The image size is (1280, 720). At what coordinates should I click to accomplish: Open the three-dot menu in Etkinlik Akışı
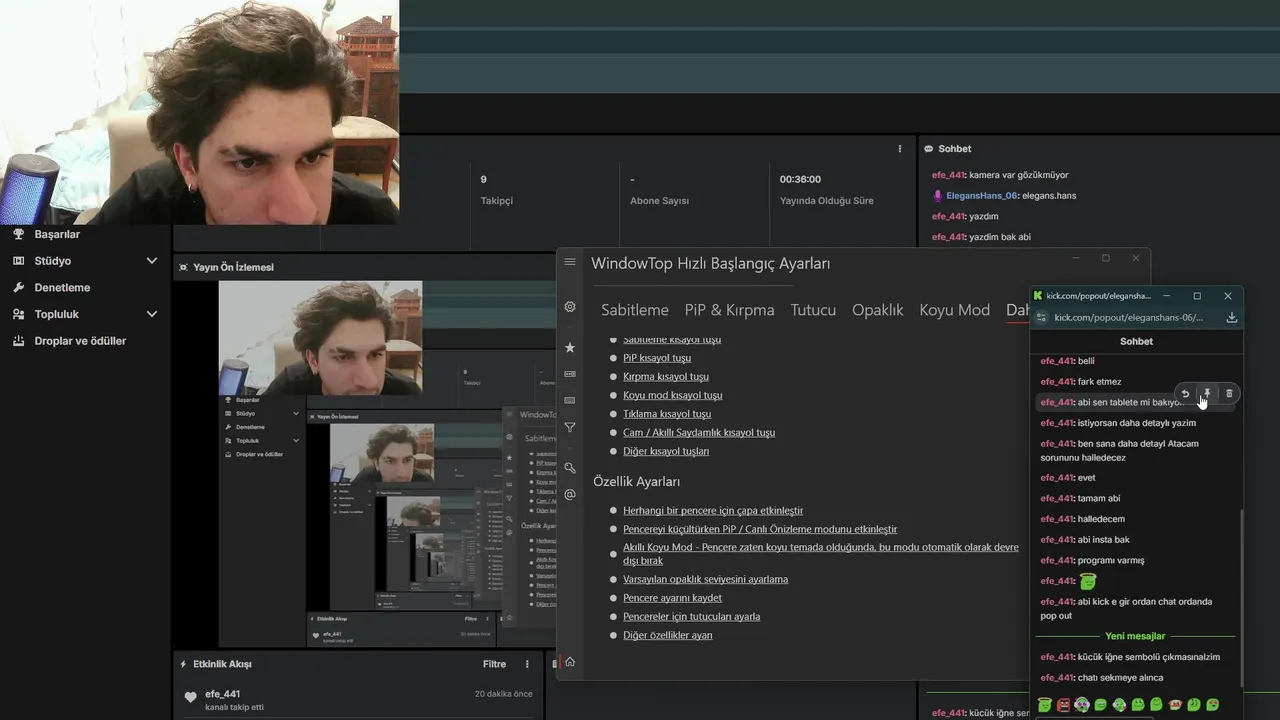[x=528, y=664]
